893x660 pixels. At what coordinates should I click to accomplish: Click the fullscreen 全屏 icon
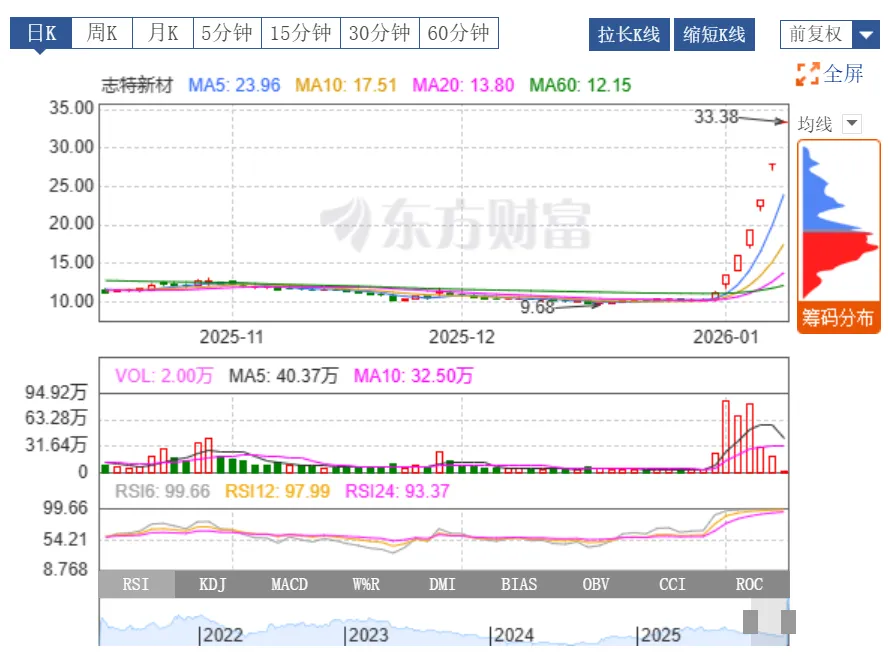pos(808,74)
